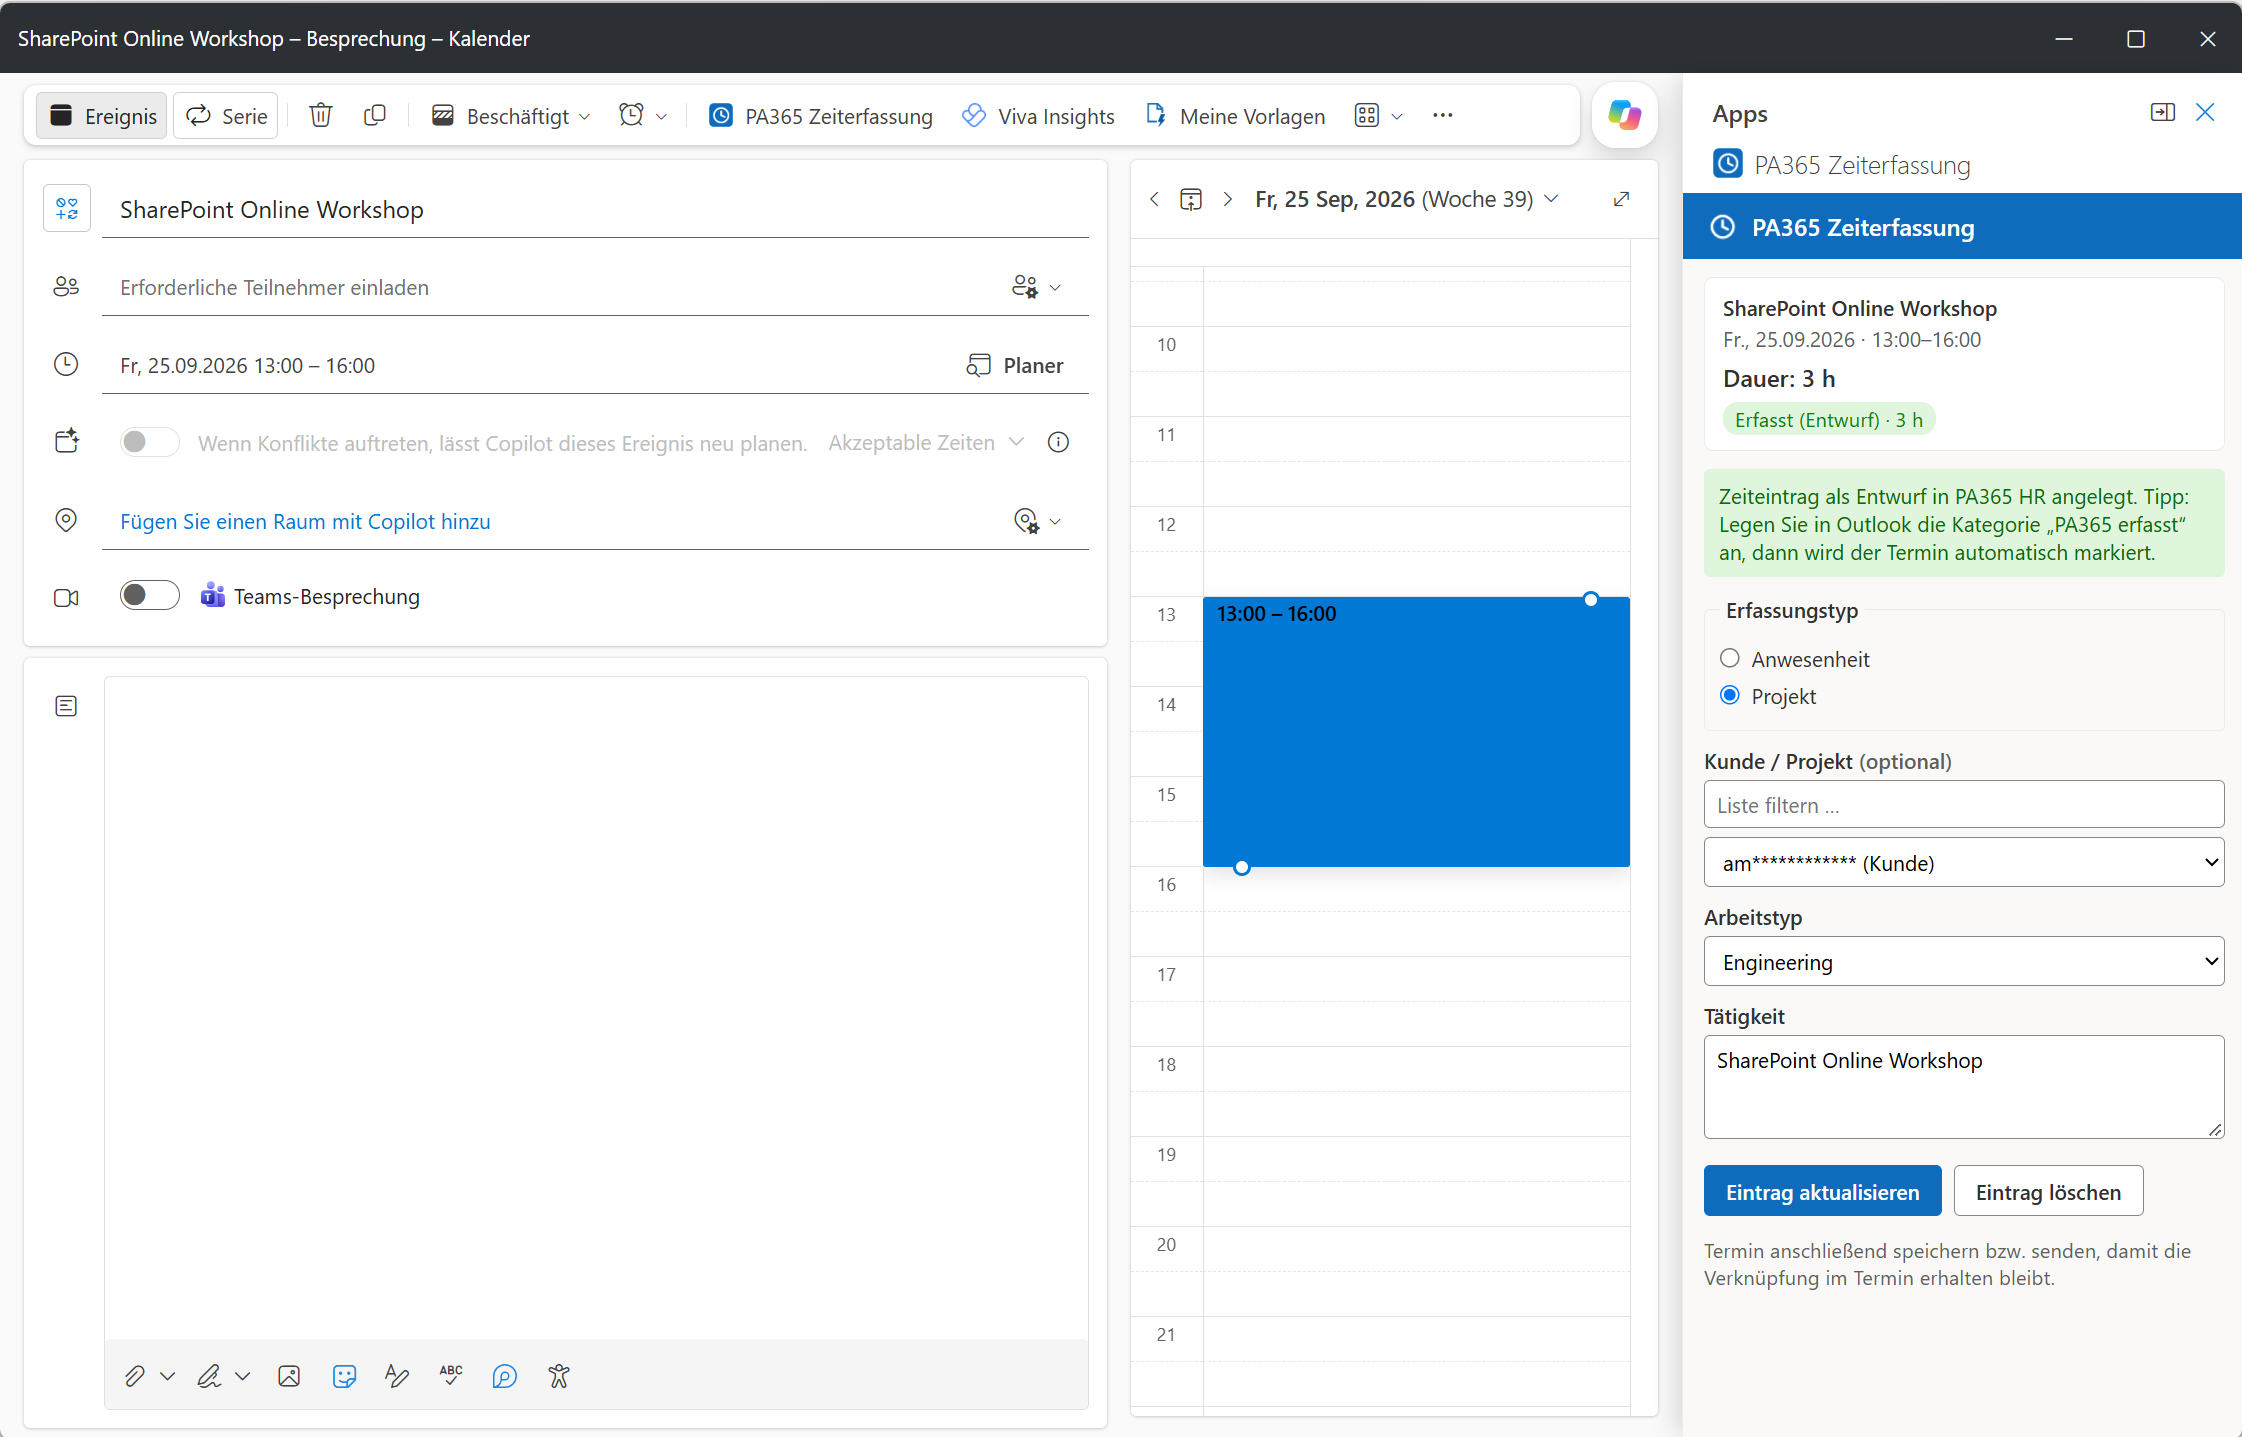Click the Liste filtern input field

1964,805
